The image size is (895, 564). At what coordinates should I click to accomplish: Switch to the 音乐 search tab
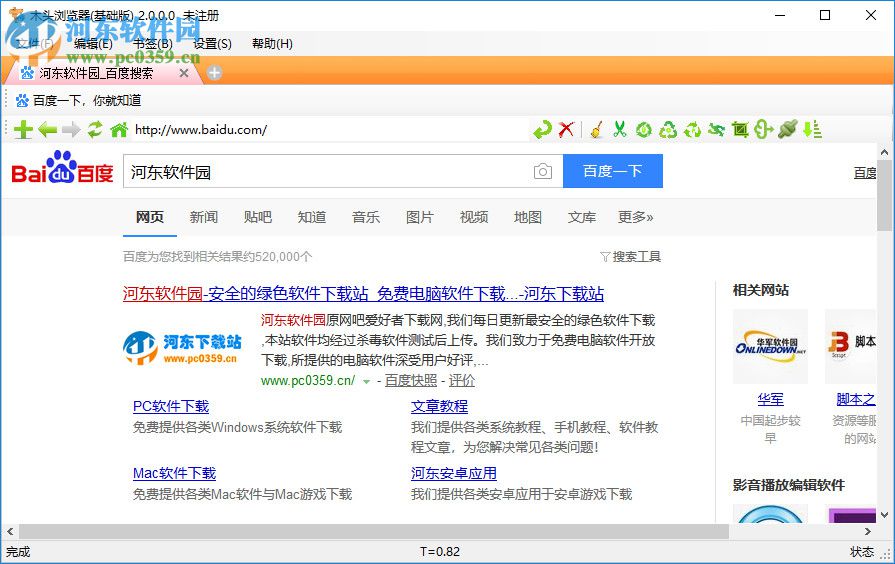(x=366, y=217)
